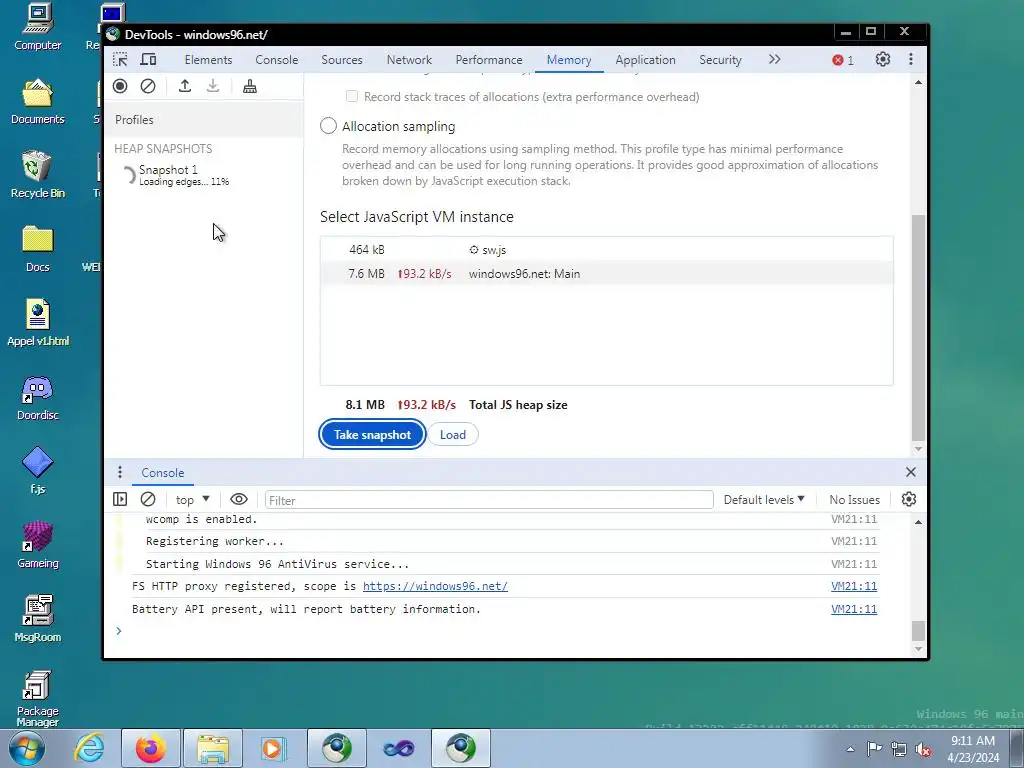Image resolution: width=1024 pixels, height=768 pixels.
Task: Open console settings gear
Action: 908,500
